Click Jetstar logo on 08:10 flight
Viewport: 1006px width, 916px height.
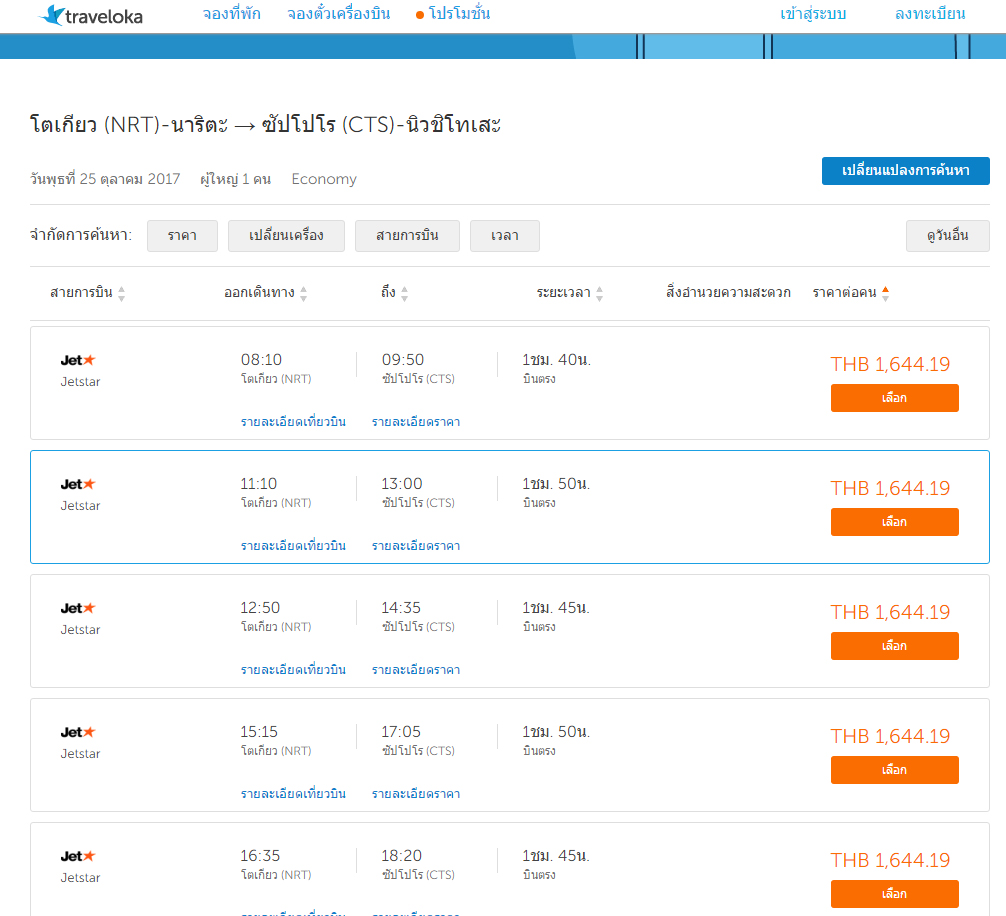point(78,360)
